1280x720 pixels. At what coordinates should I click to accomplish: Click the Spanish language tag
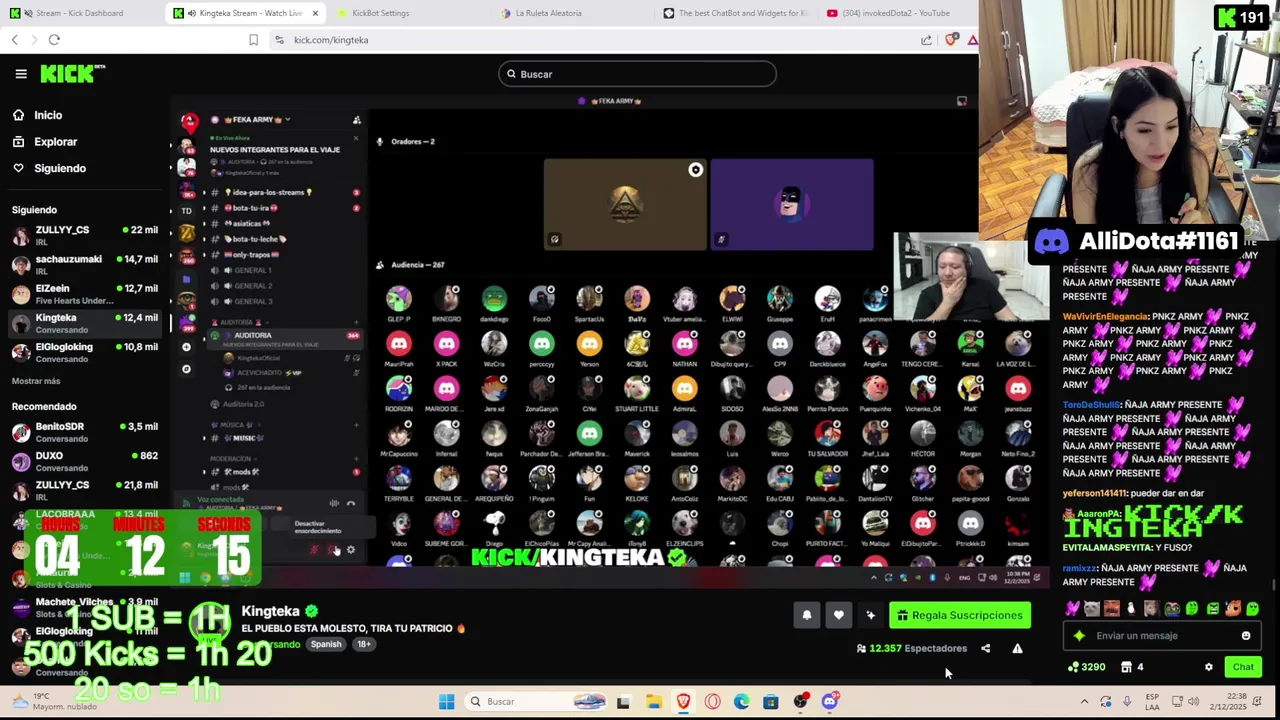(x=326, y=644)
